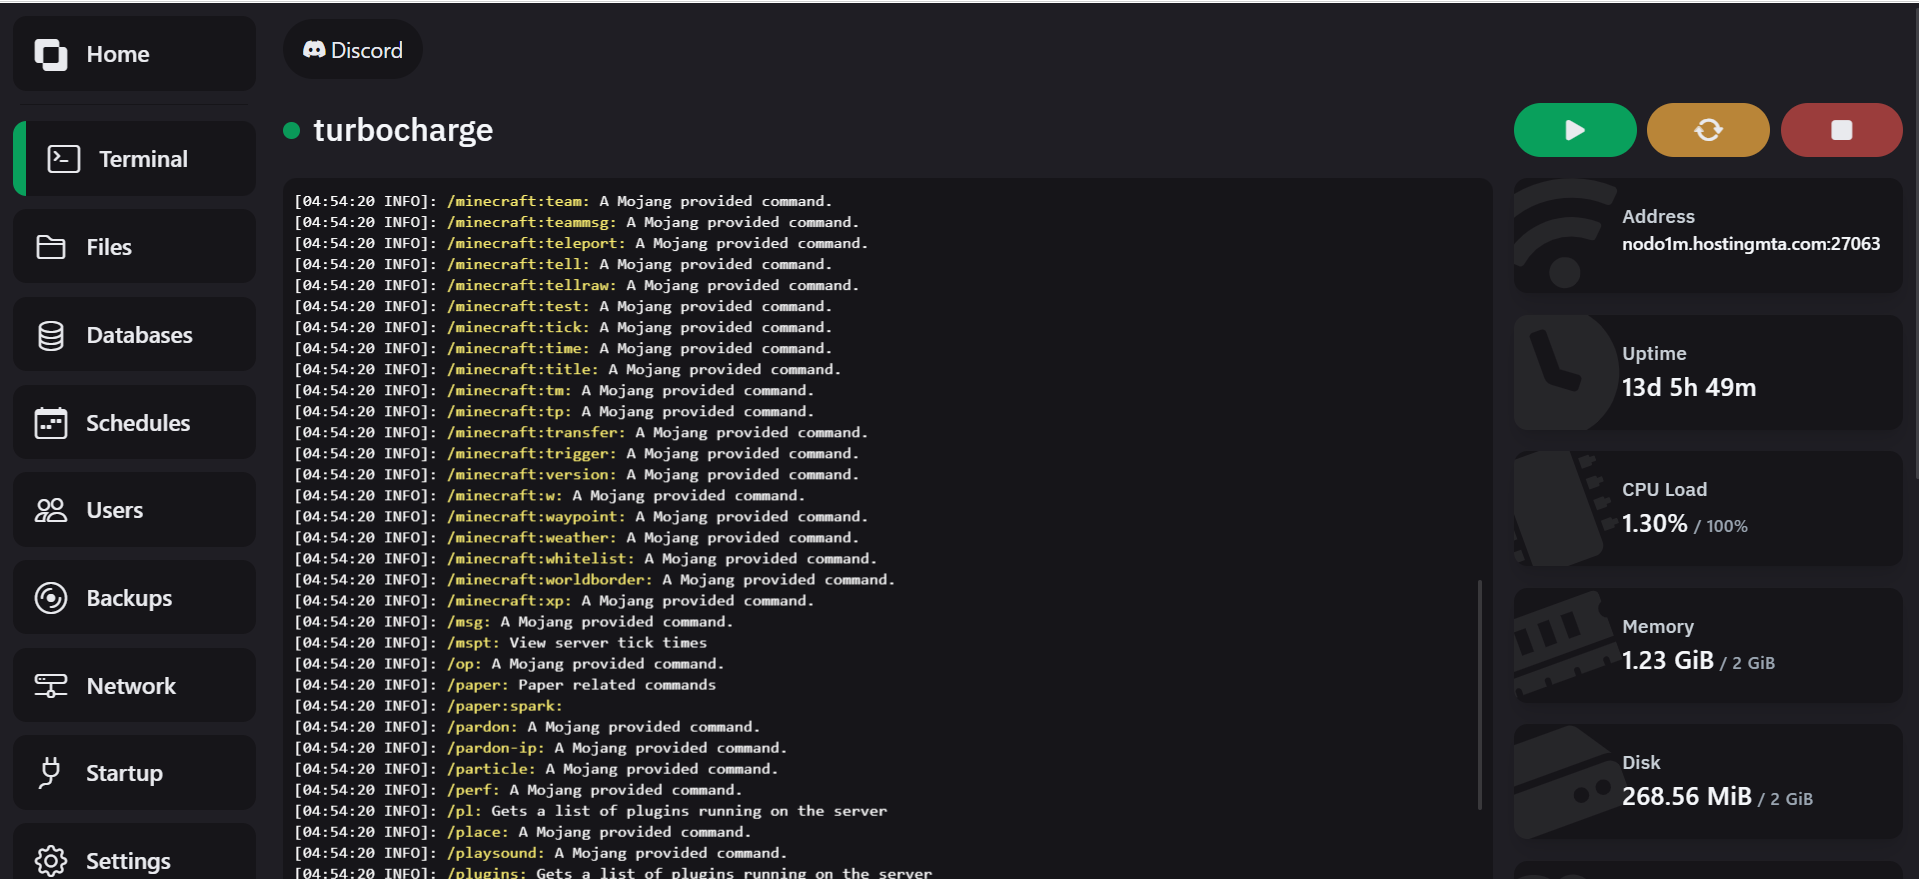
Task: Click the CPU Load stat card
Action: point(1707,508)
